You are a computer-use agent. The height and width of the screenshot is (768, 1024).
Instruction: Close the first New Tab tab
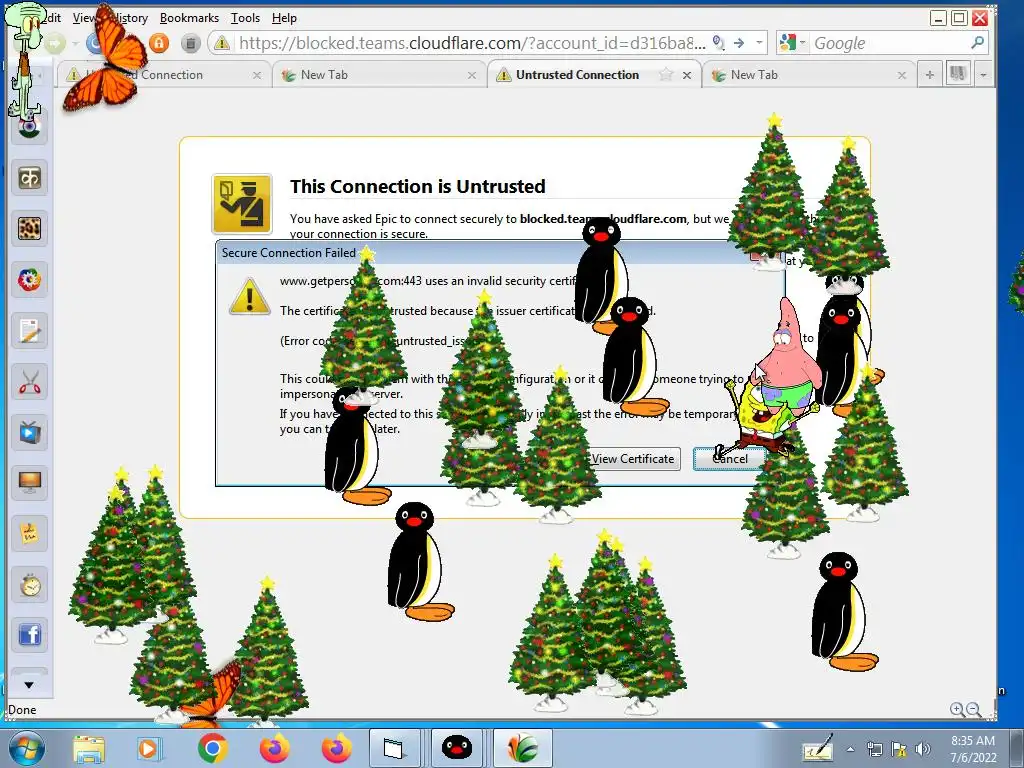472,76
